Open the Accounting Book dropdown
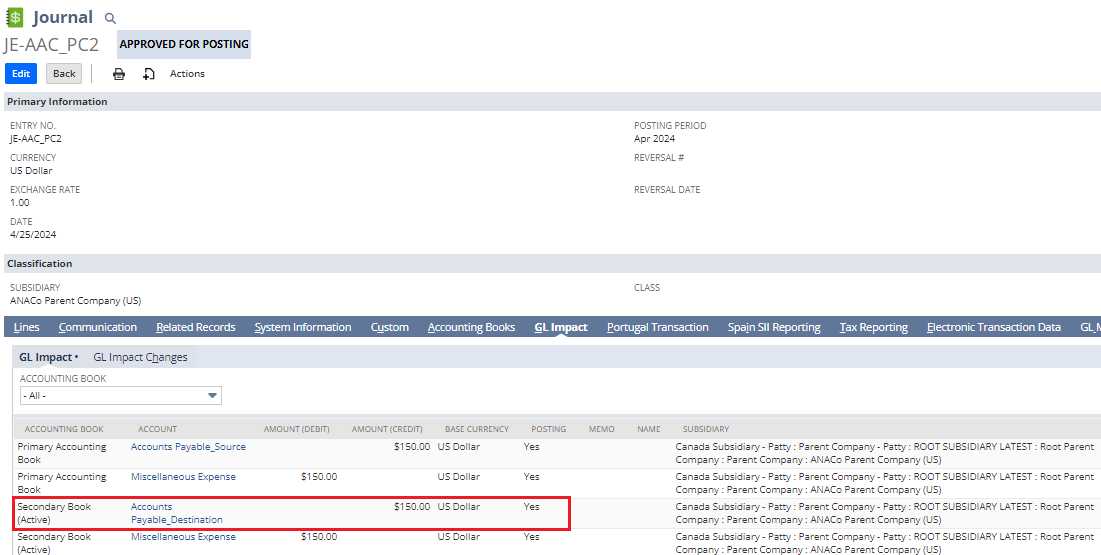The image size is (1101, 555). 121,396
